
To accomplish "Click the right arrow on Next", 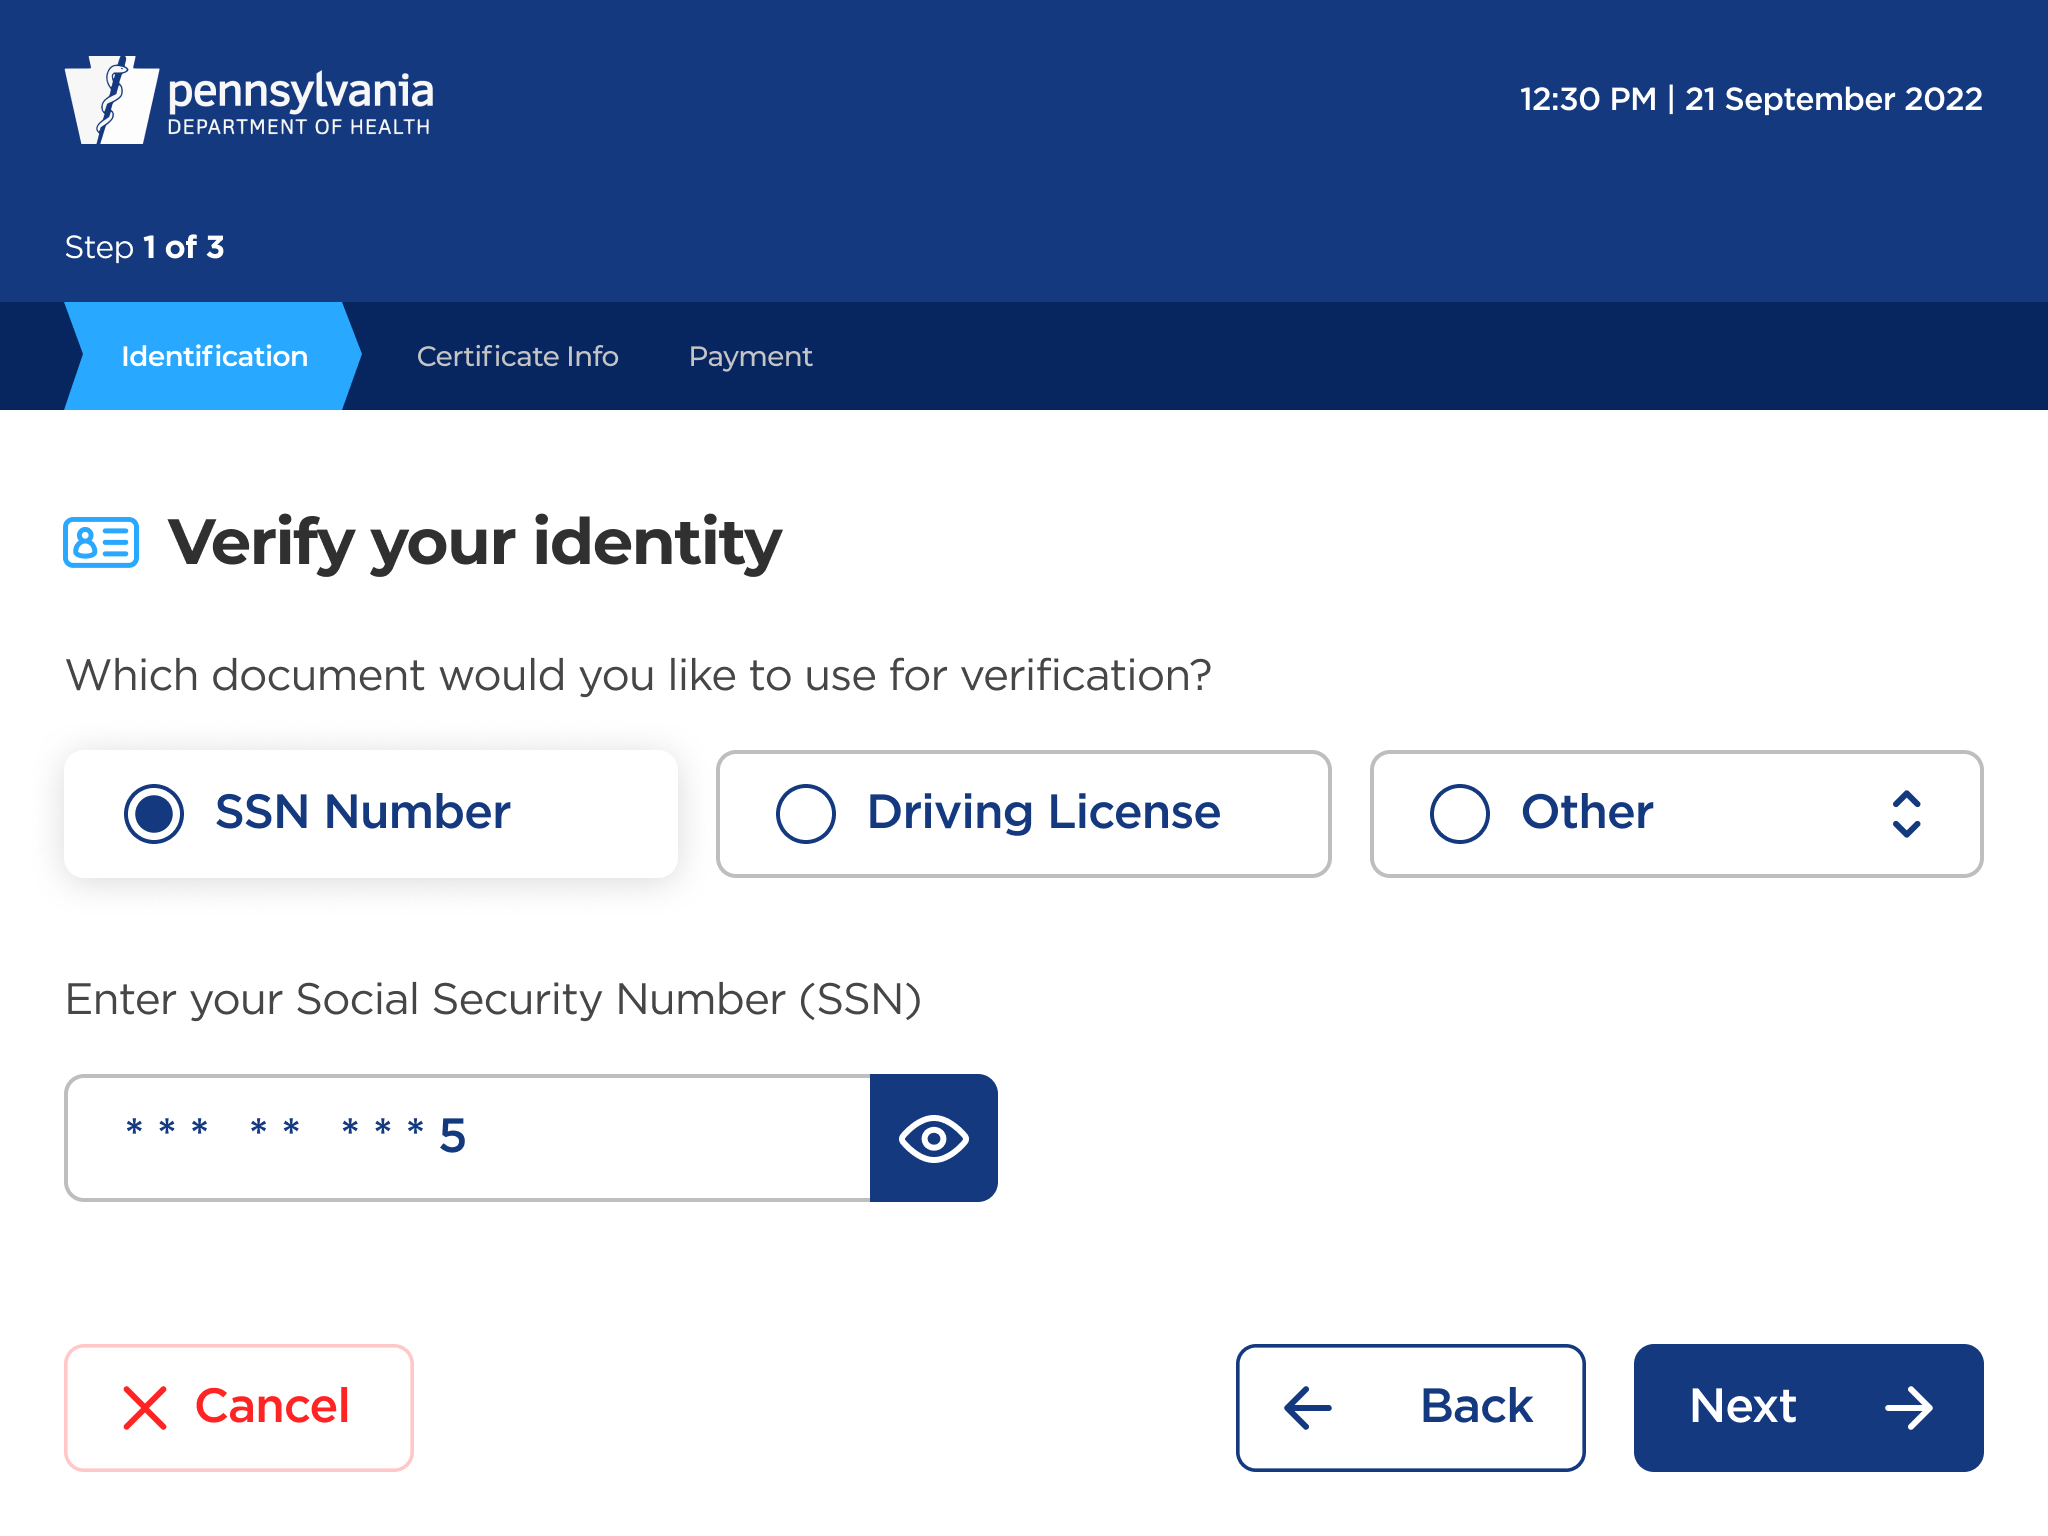I will (1908, 1408).
